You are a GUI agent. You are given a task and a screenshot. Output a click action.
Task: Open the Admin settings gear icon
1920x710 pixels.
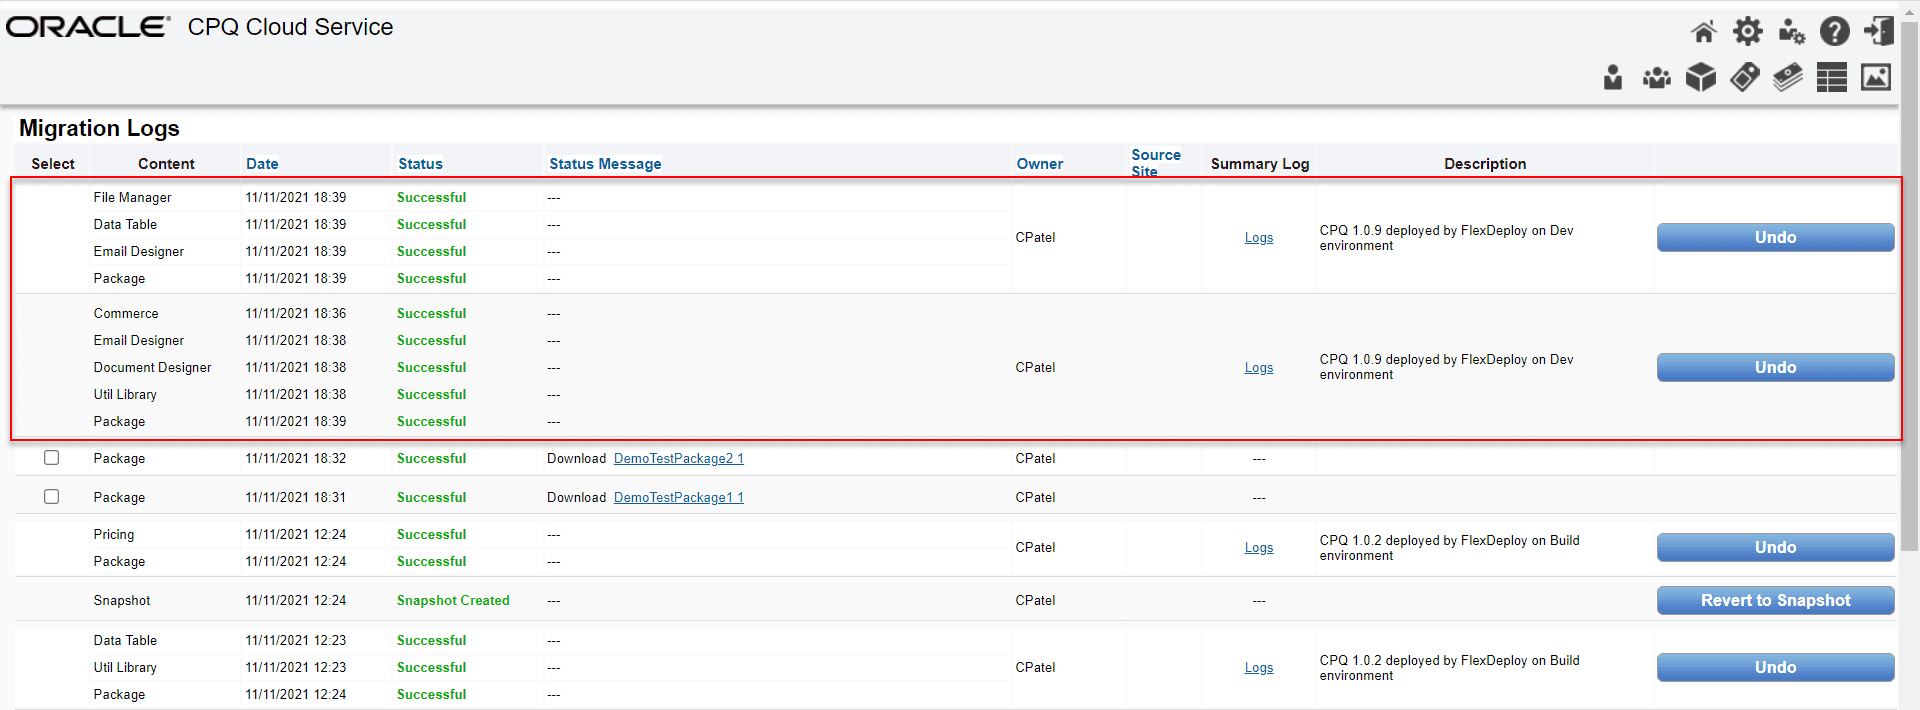1748,32
